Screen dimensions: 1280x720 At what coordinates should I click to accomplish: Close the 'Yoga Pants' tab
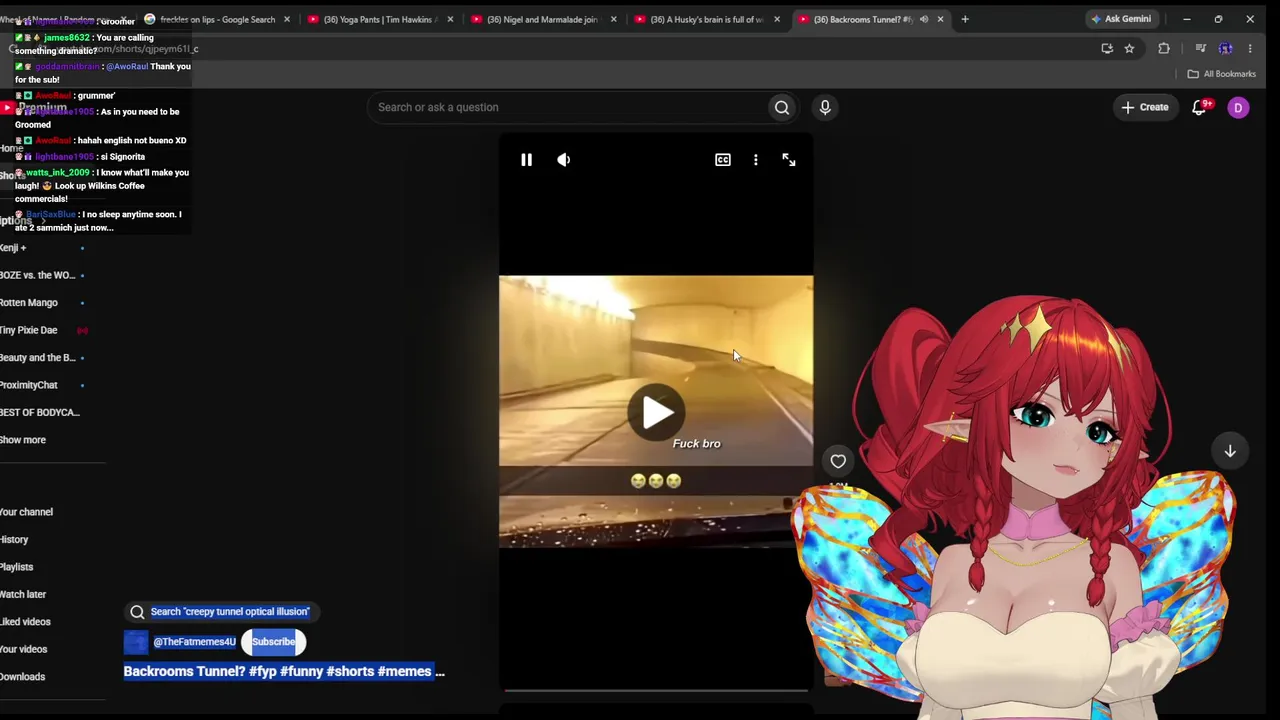tap(450, 19)
